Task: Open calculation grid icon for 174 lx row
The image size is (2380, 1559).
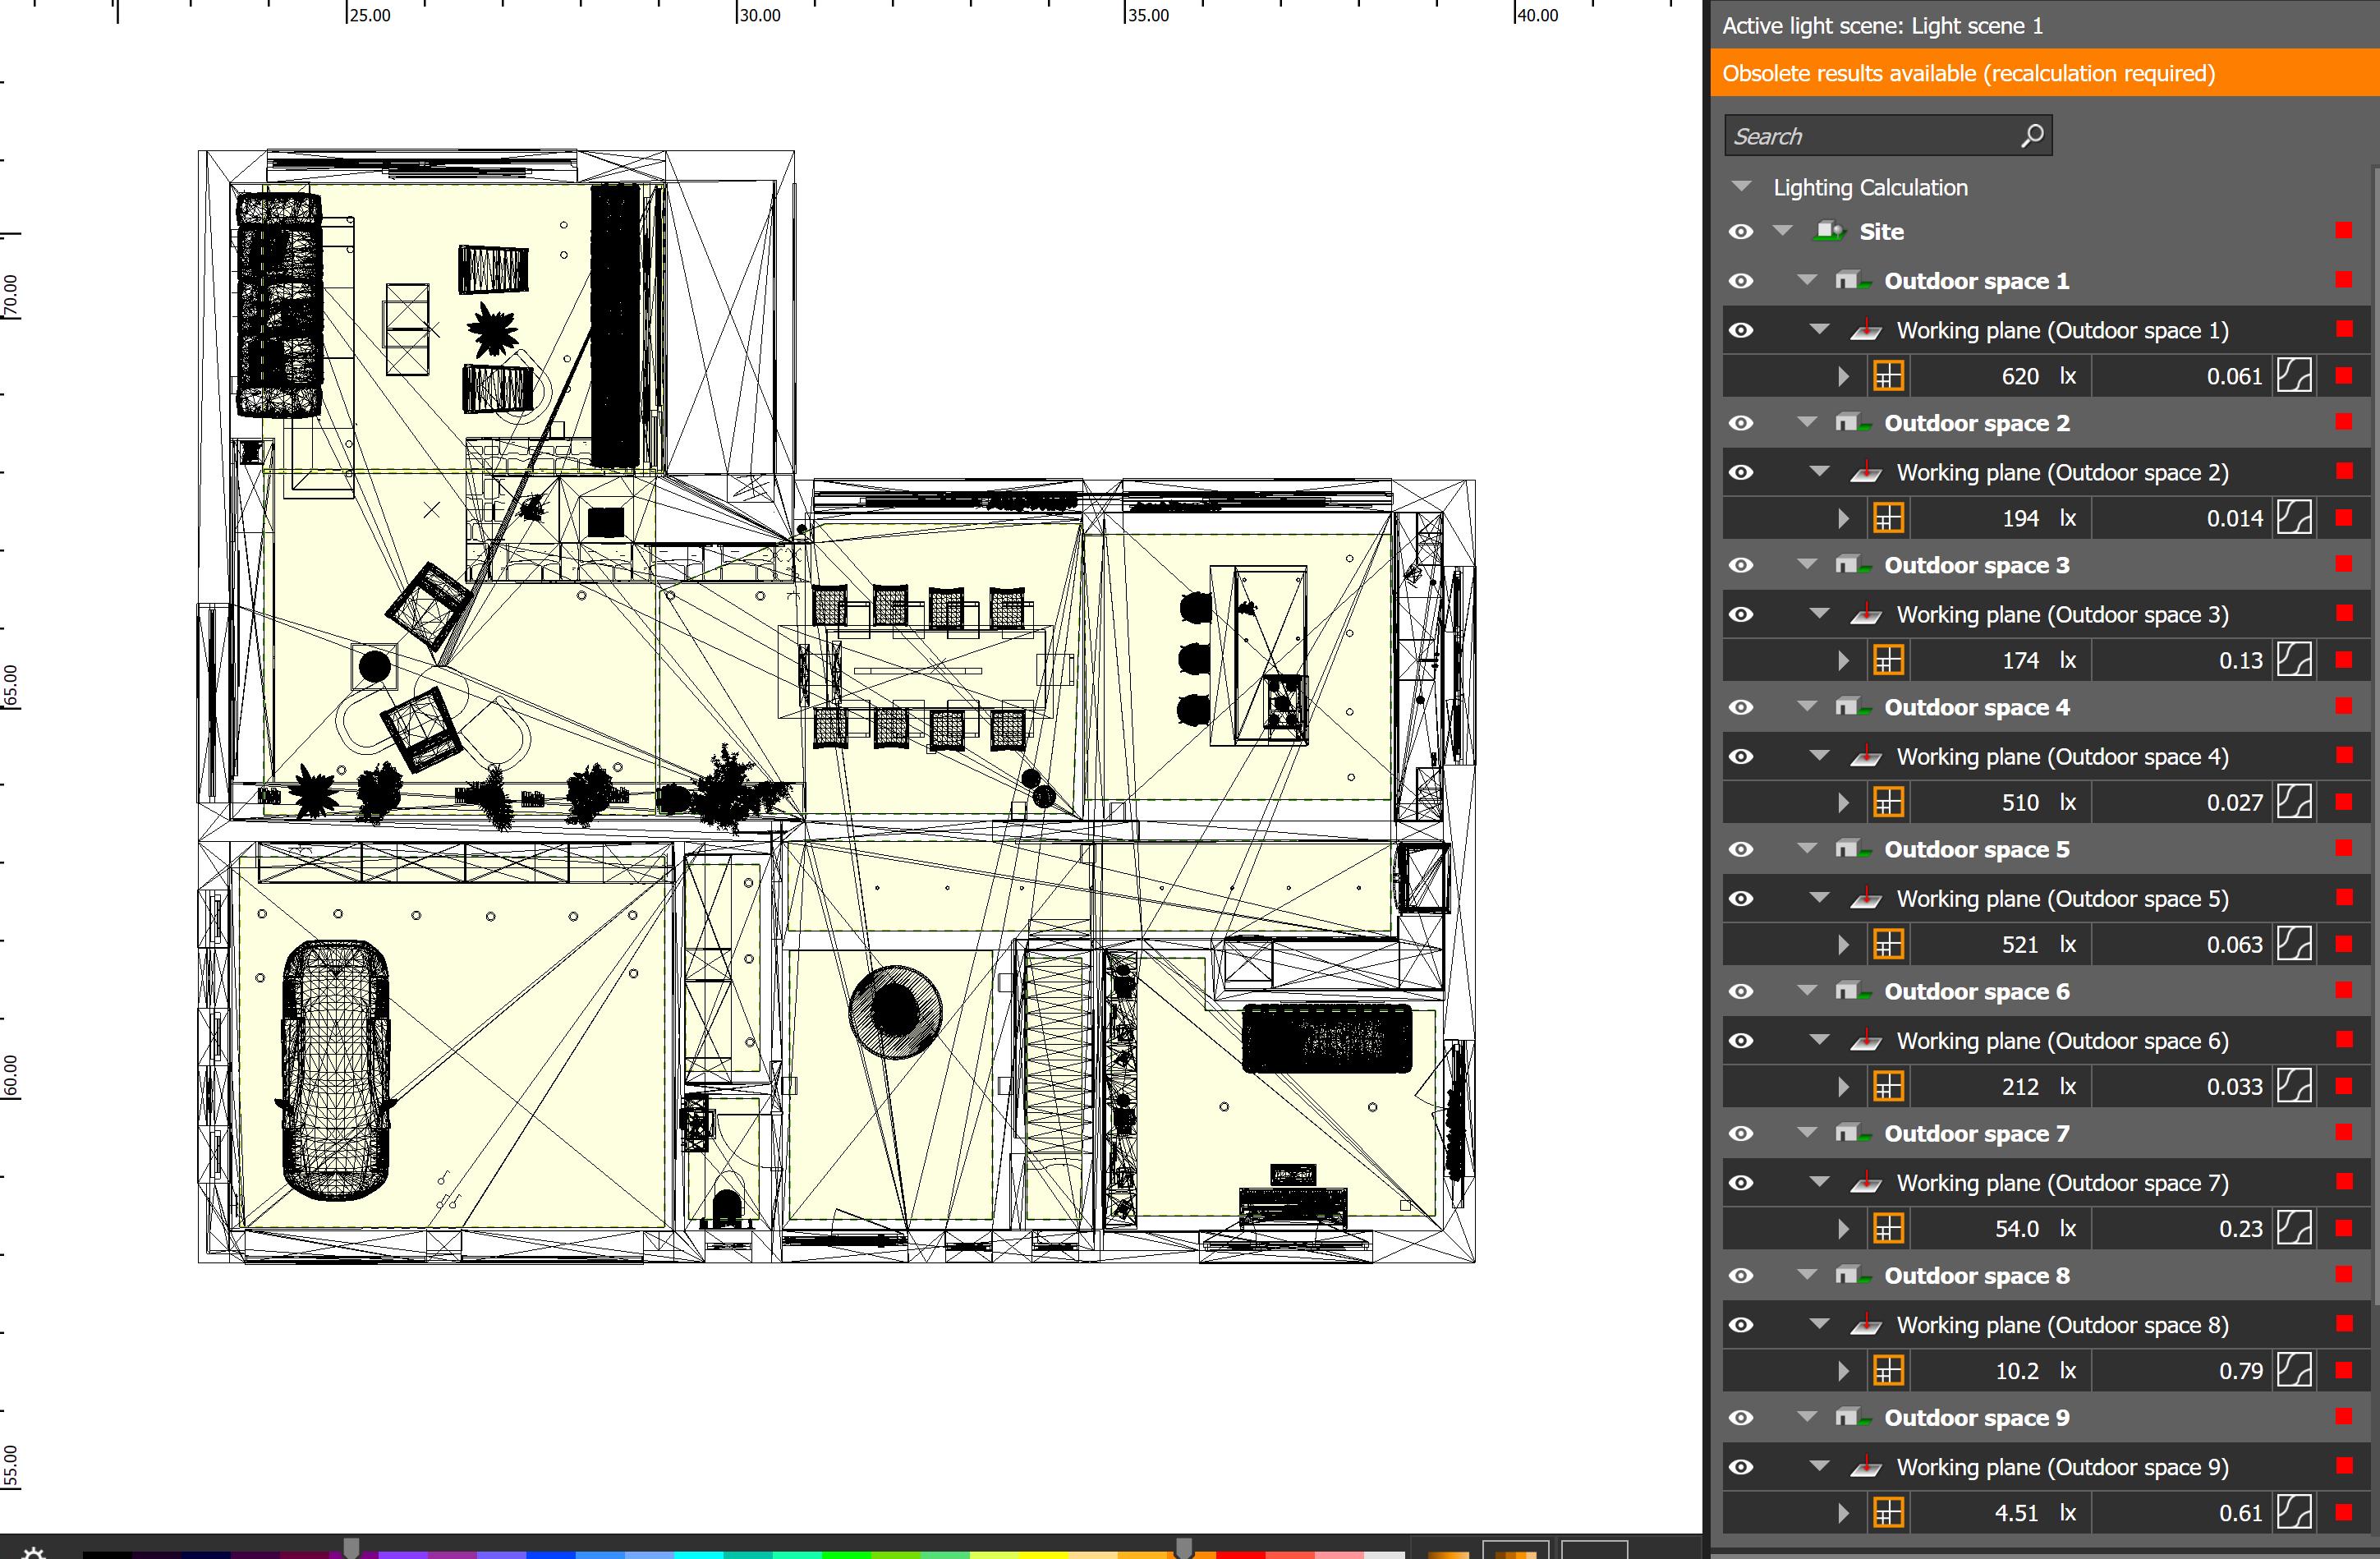Action: click(1888, 661)
